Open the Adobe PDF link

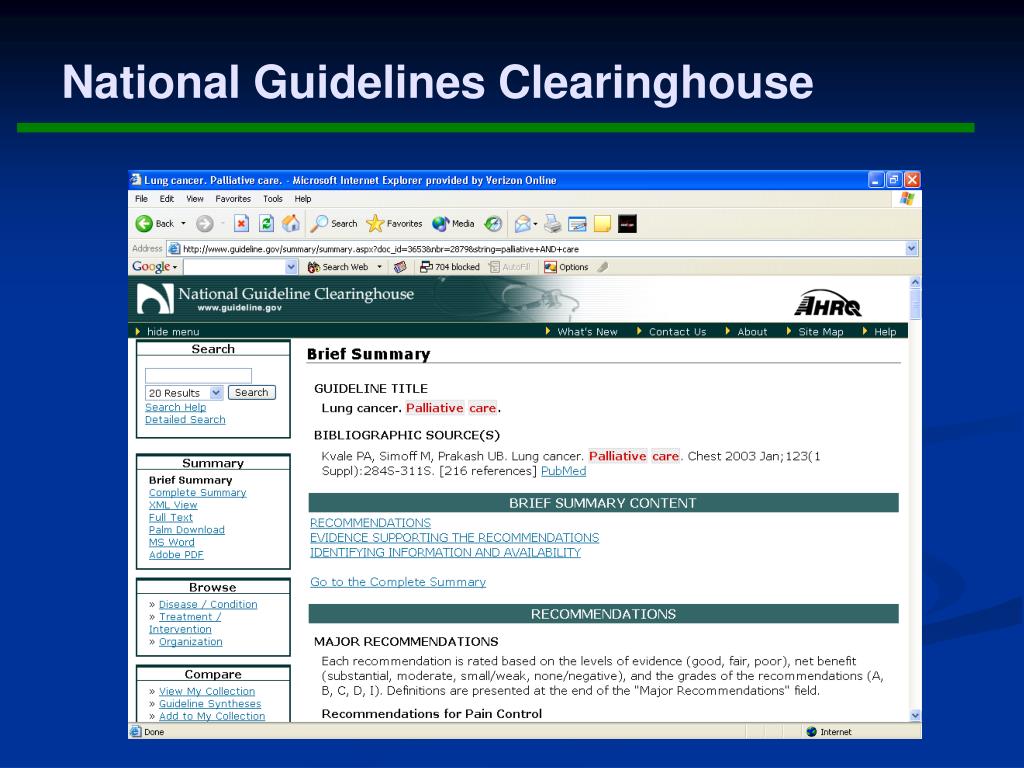tap(176, 554)
